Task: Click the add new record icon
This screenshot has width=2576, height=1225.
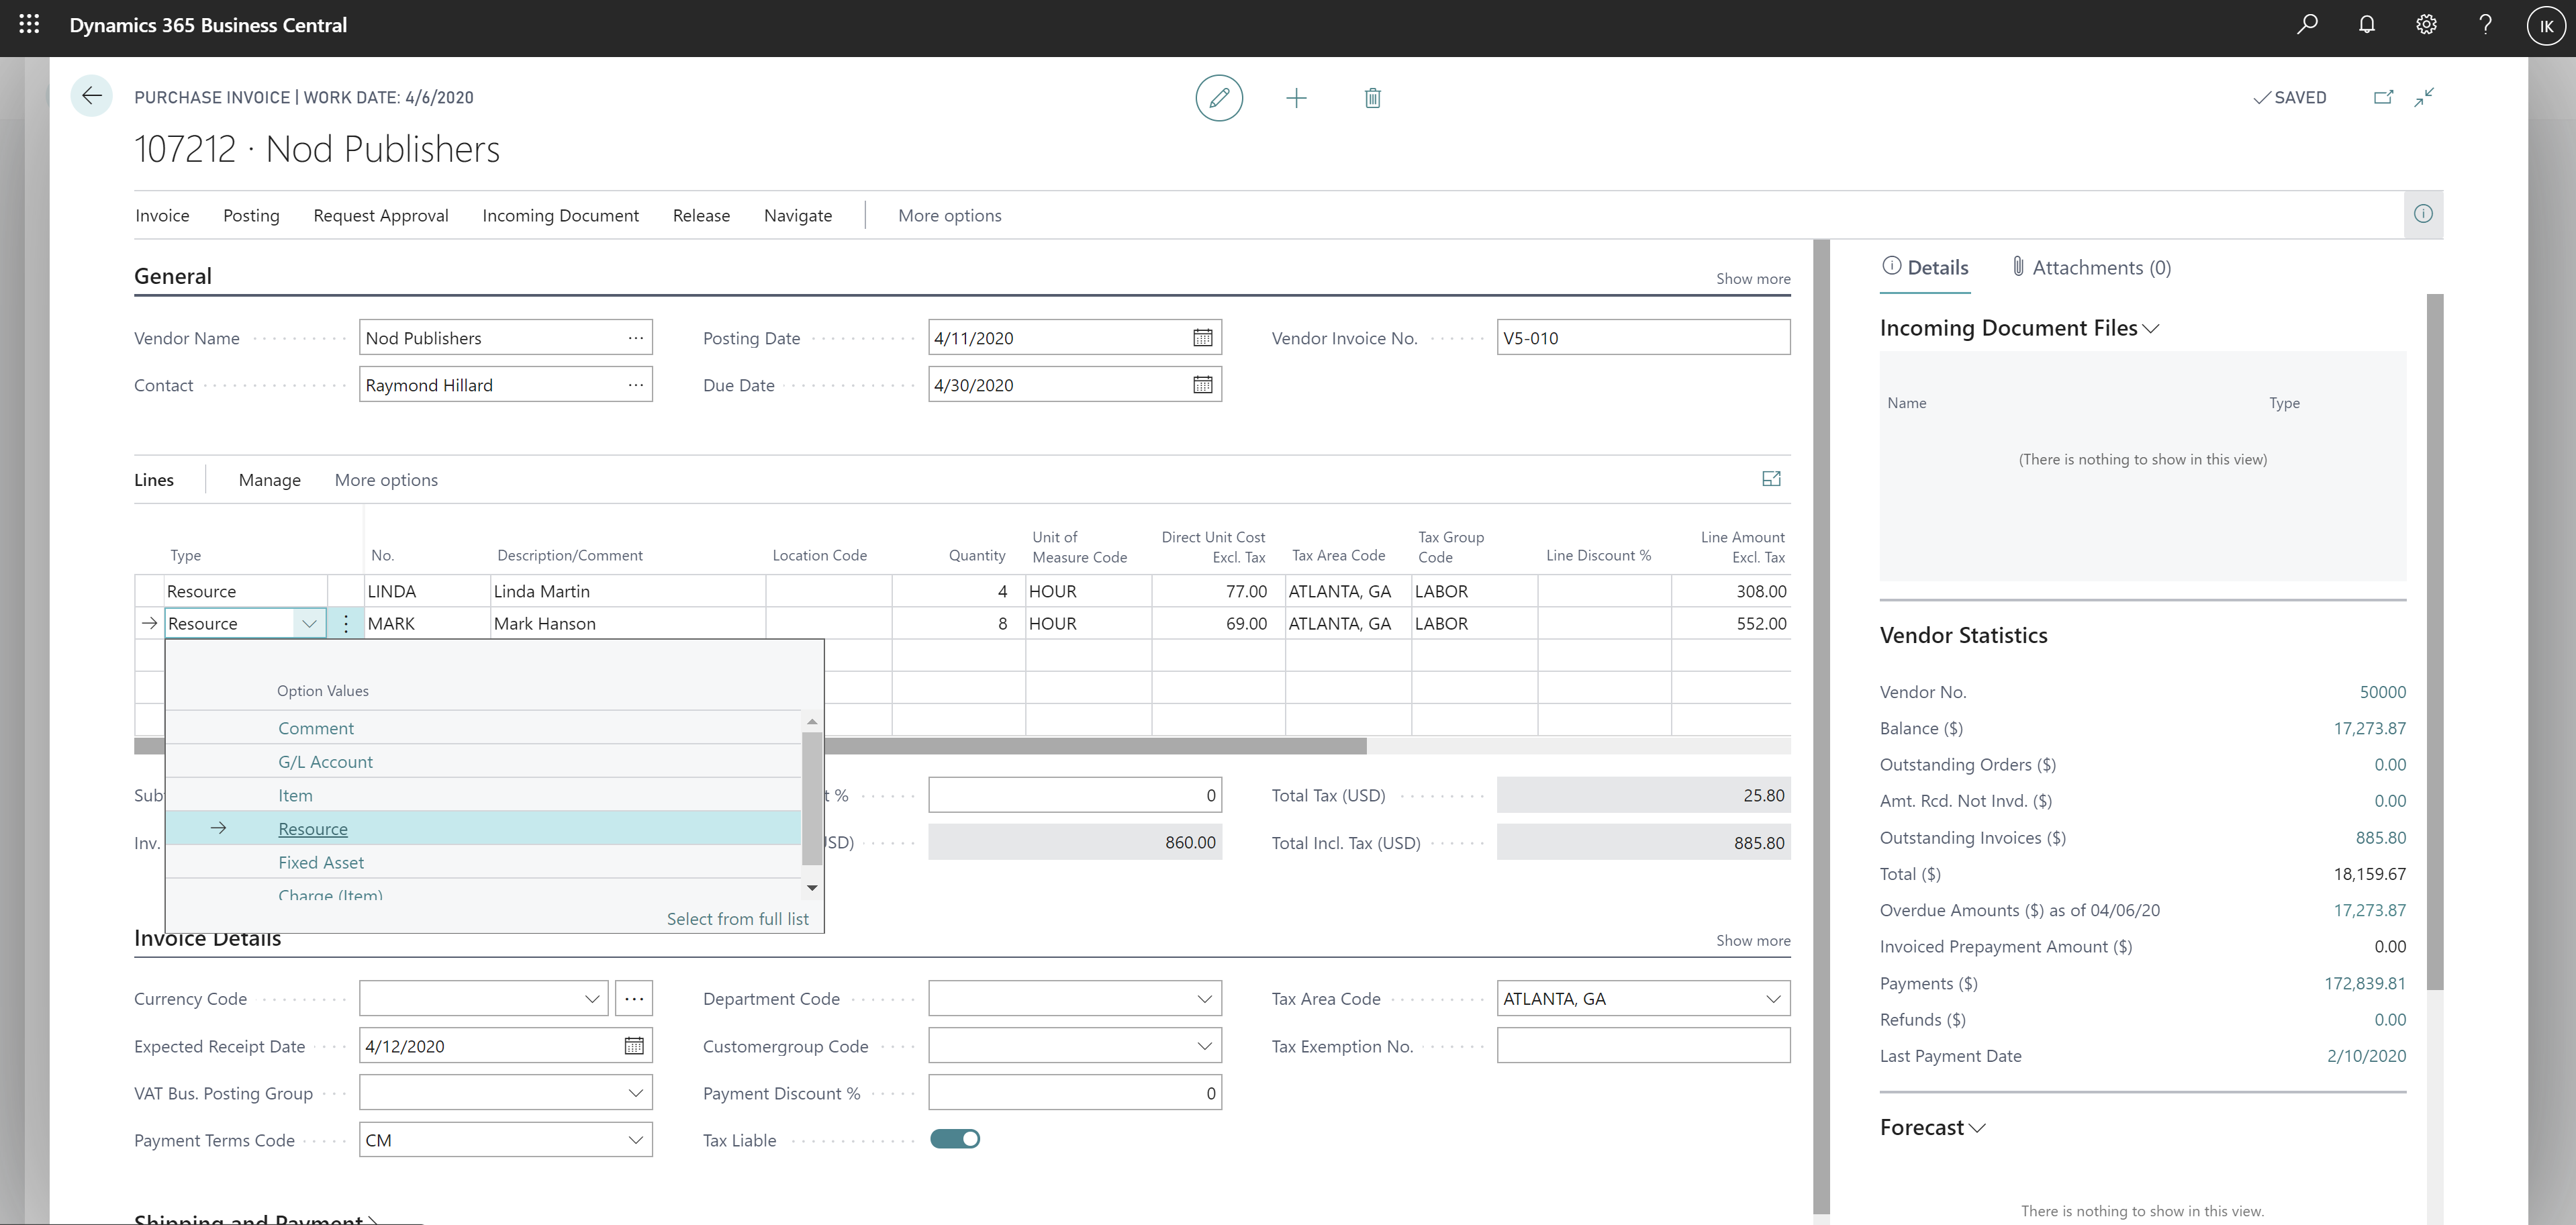Action: click(1296, 97)
